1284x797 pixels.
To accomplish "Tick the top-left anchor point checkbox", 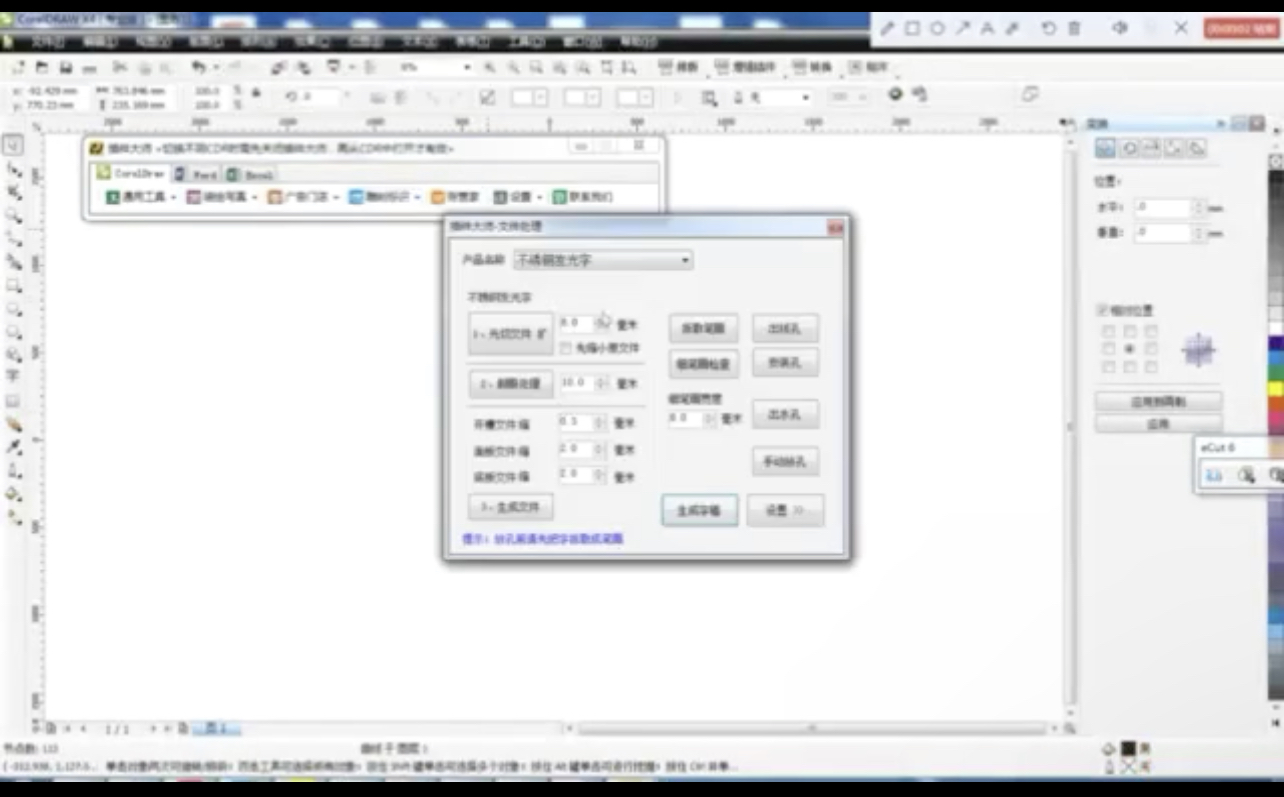I will [1108, 331].
